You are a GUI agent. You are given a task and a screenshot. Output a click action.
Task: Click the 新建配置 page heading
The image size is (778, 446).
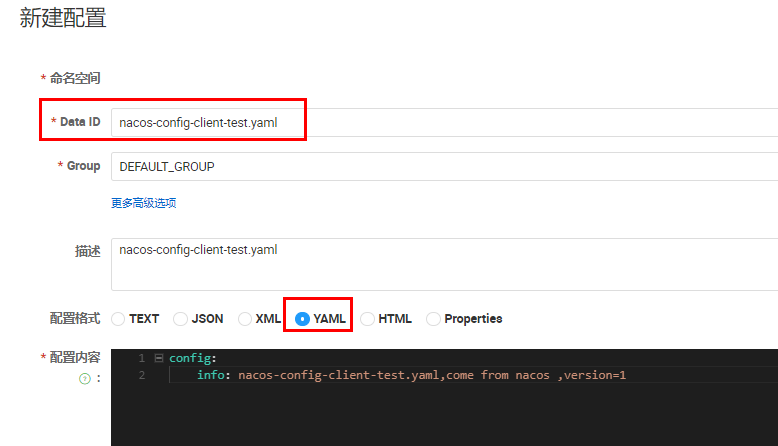click(63, 18)
